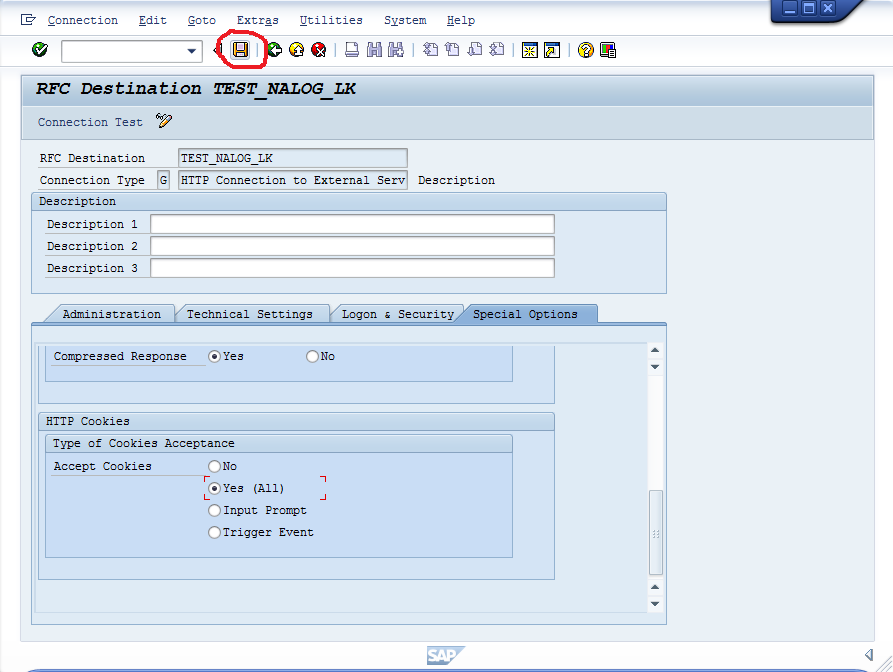
Task: Expand the side panel arrow at bottom right
Action: coord(868,654)
